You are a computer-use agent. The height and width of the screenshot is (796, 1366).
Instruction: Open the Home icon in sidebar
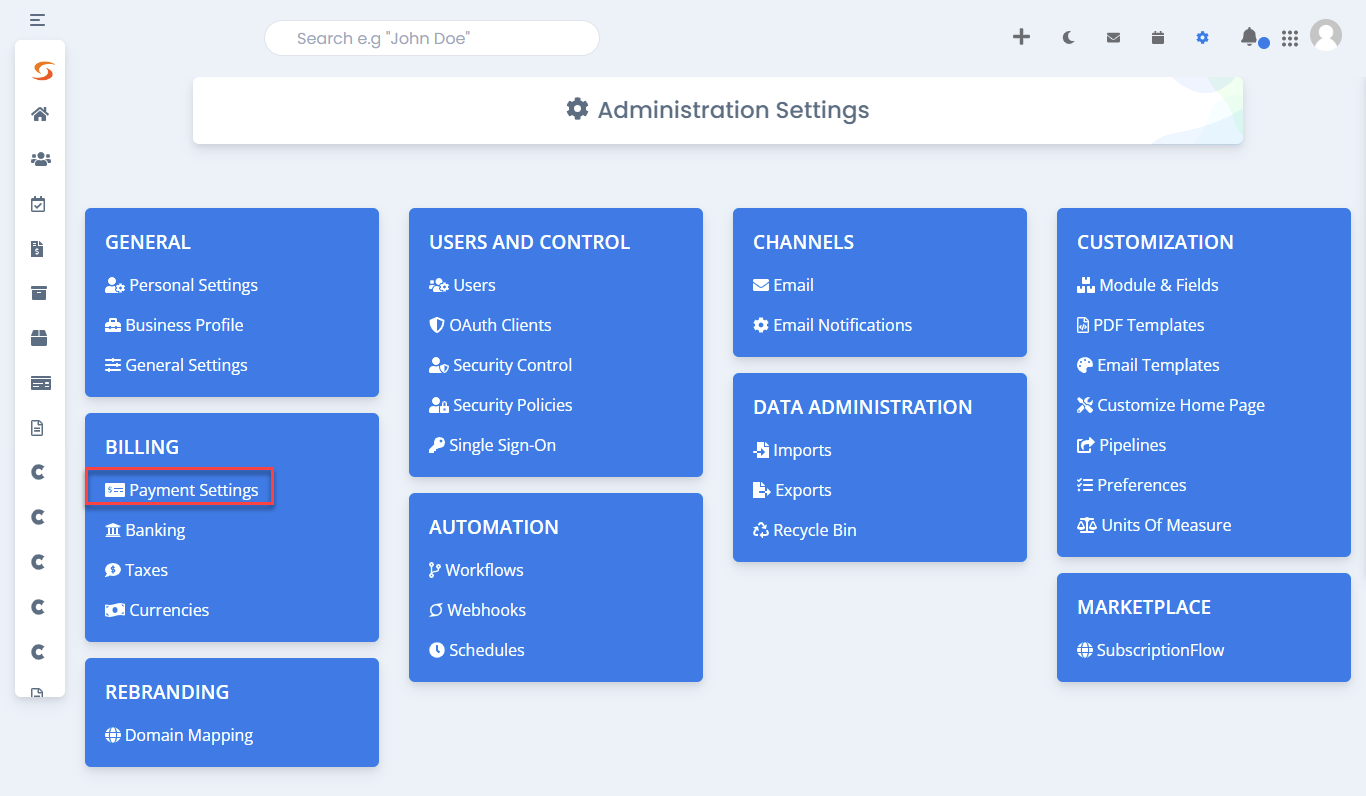coord(40,114)
